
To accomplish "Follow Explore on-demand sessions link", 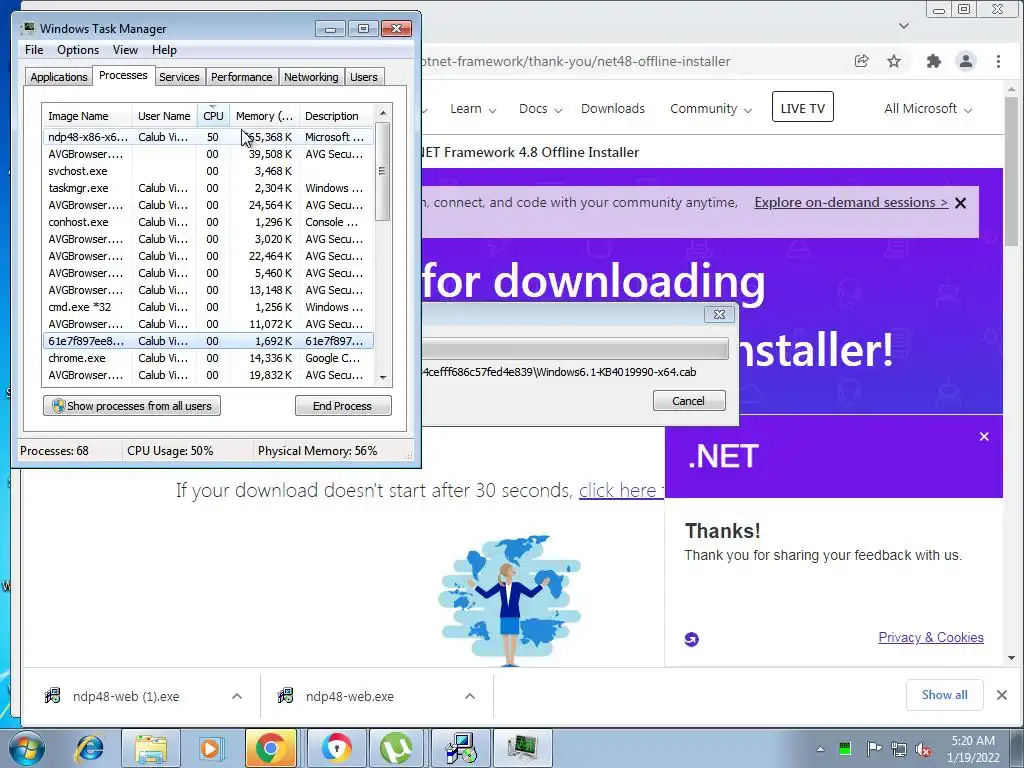I will point(851,203).
